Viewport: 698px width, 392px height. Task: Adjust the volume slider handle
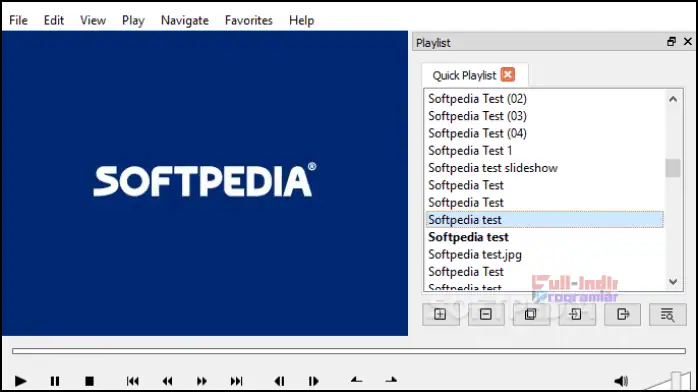click(676, 381)
